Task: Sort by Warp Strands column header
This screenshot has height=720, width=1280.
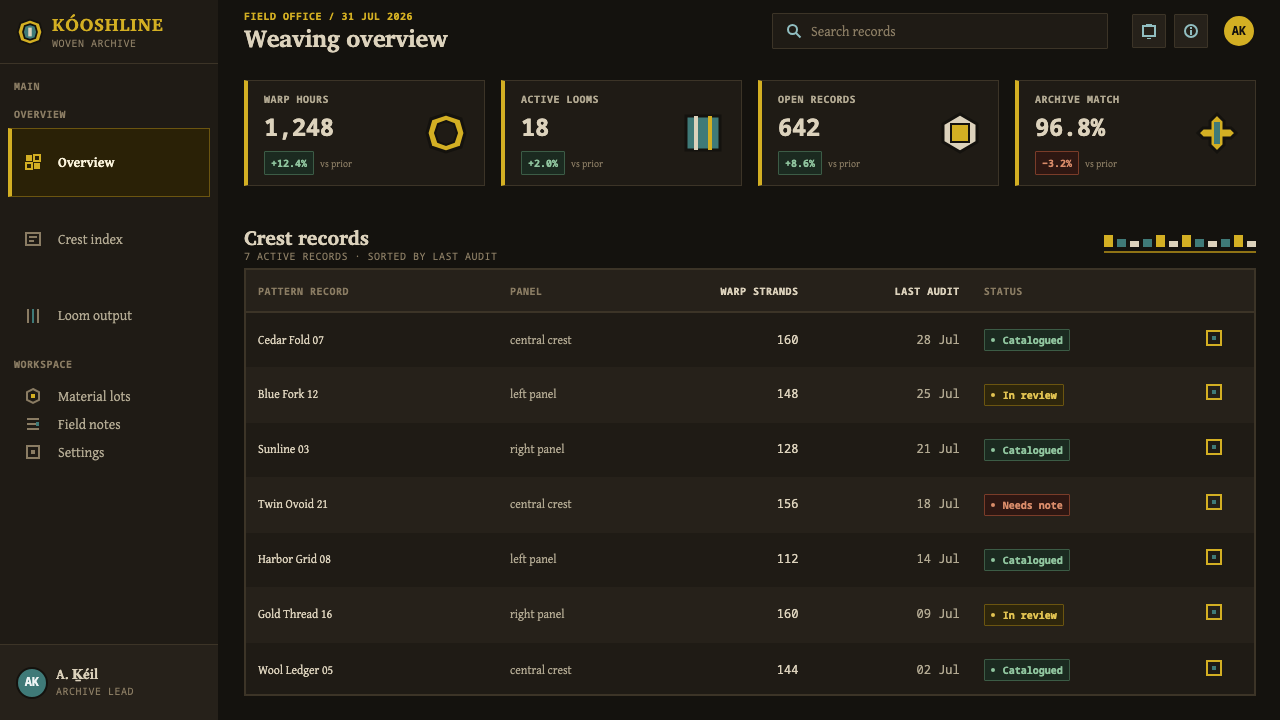Action: click(759, 292)
